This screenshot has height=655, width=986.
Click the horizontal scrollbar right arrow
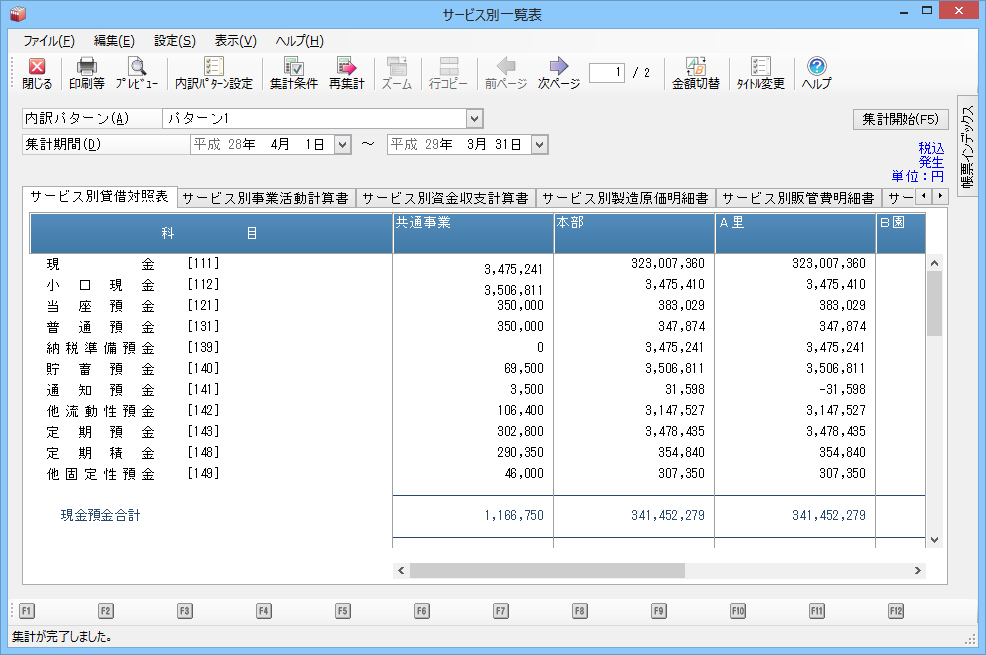[917, 570]
